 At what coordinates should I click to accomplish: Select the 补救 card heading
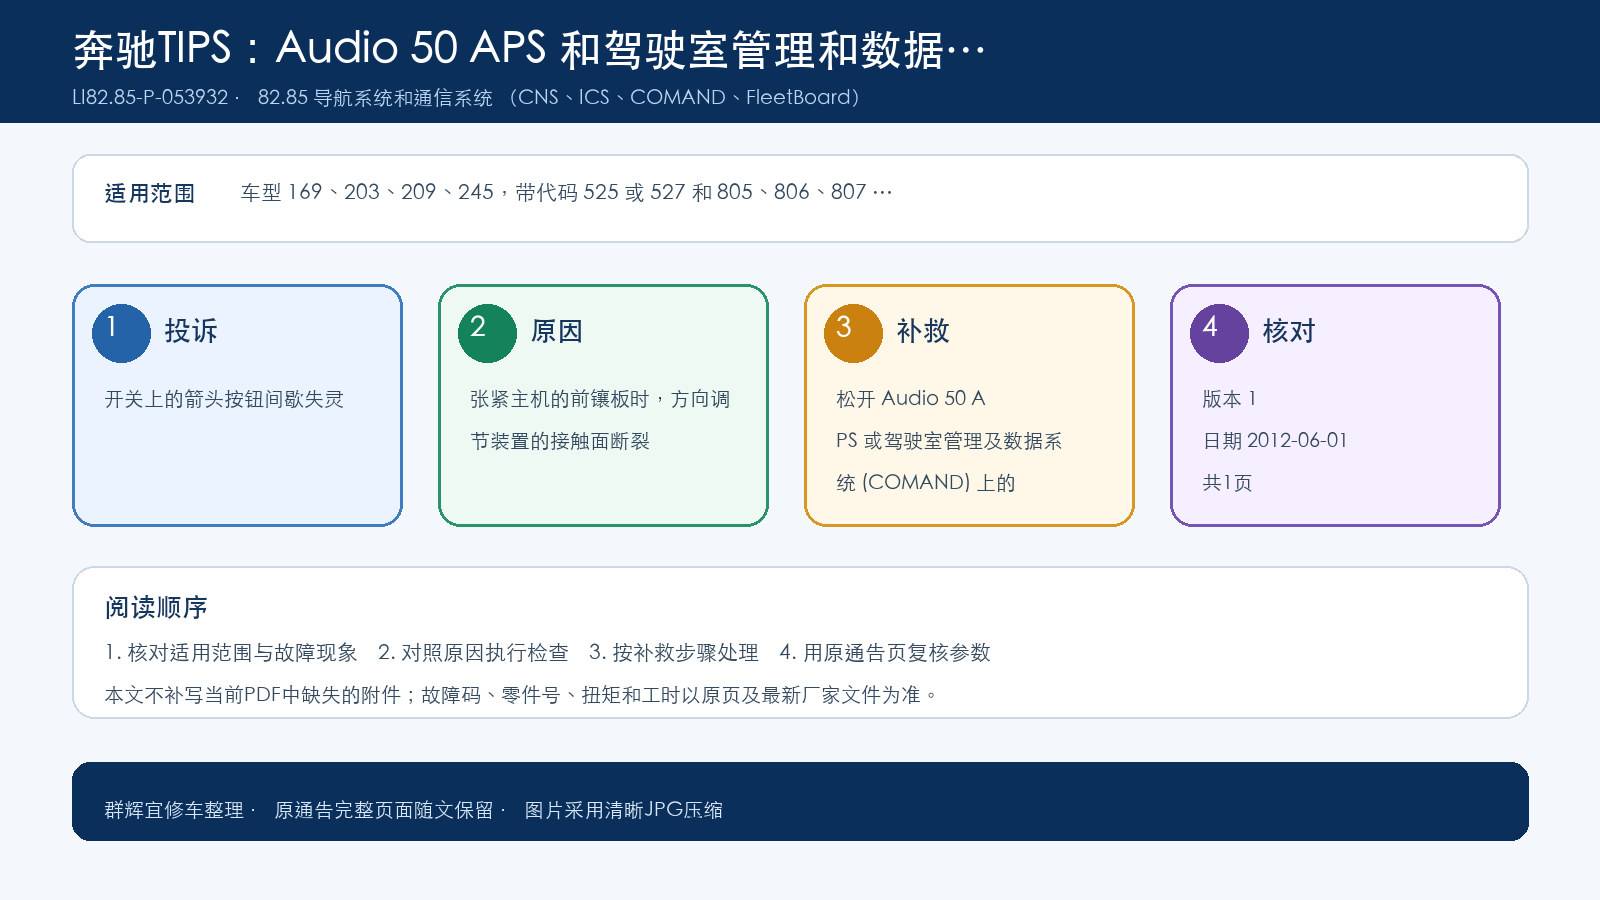click(x=923, y=331)
